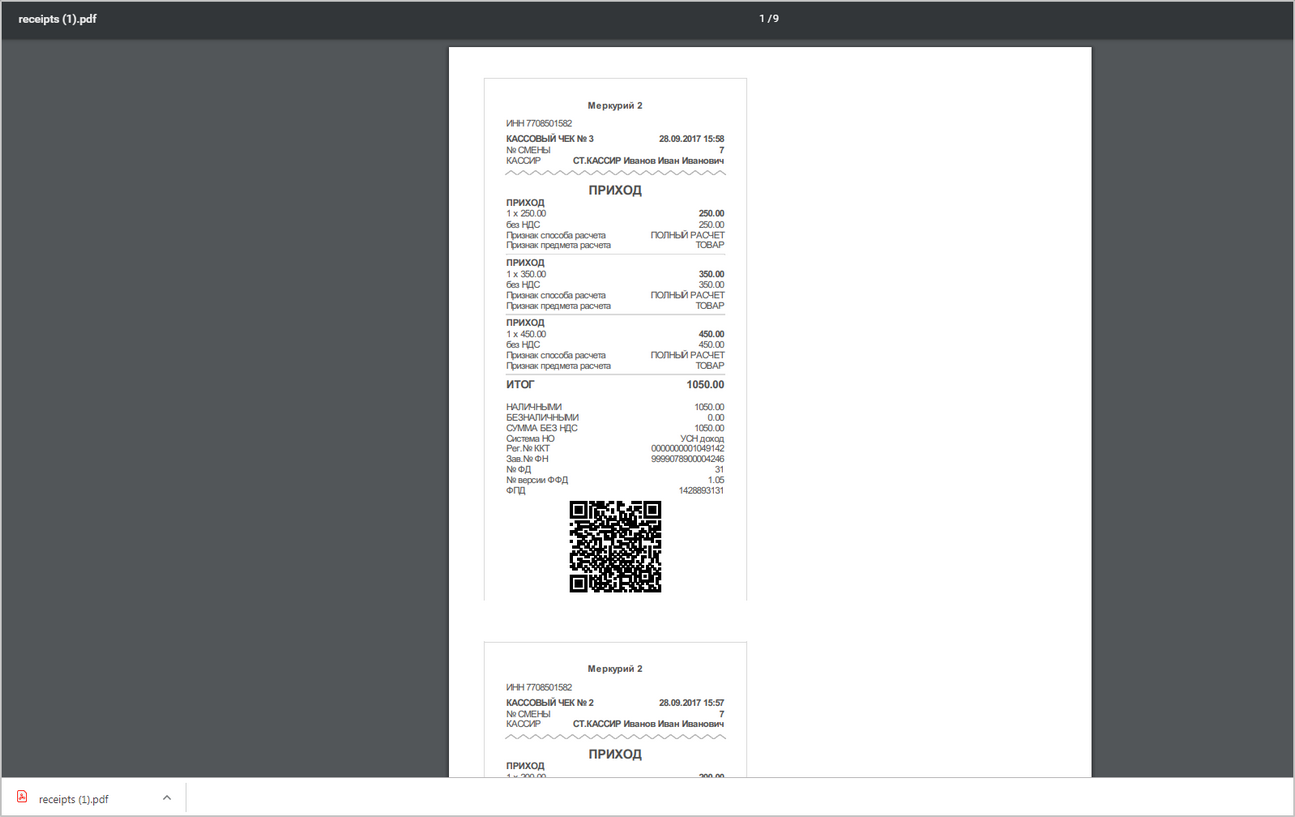Click the QR code on the first receipt

615,547
